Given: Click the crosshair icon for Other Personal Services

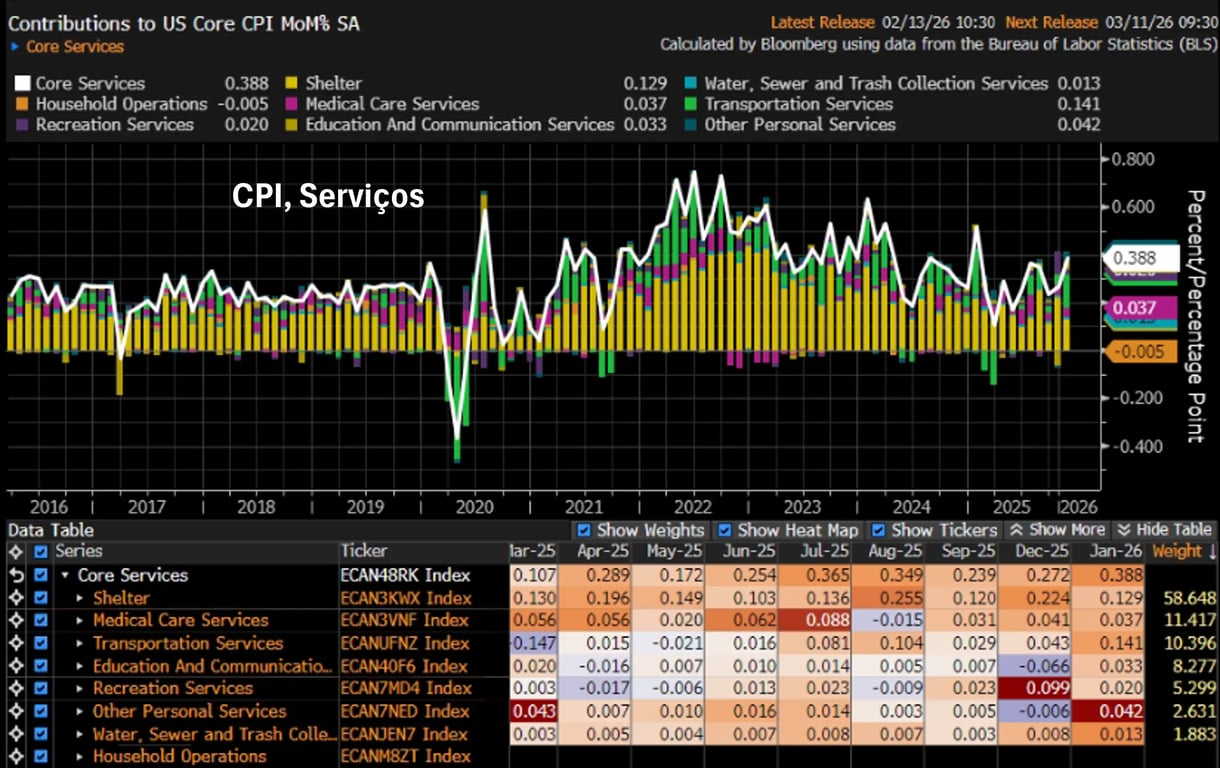Looking at the screenshot, I should pyautogui.click(x=15, y=712).
